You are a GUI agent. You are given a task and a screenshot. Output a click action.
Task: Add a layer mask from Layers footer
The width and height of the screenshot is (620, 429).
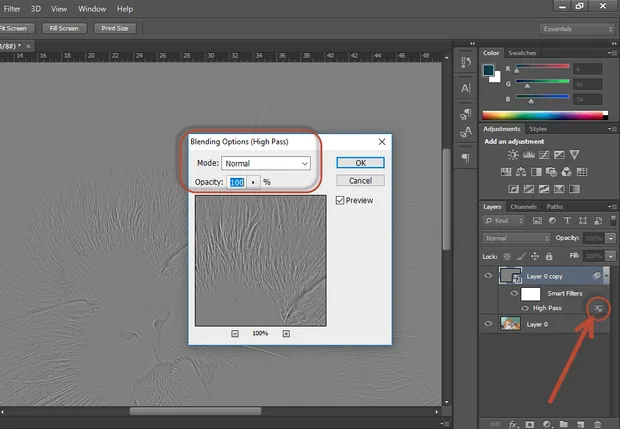pyautogui.click(x=530, y=424)
